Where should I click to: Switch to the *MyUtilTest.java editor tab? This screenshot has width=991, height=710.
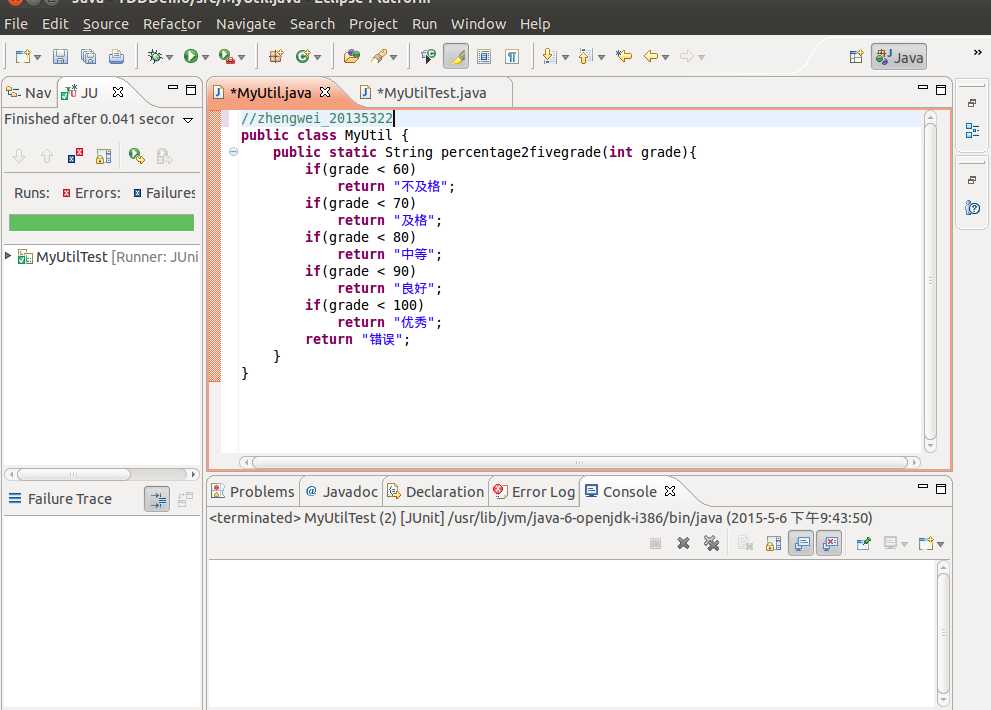(431, 93)
